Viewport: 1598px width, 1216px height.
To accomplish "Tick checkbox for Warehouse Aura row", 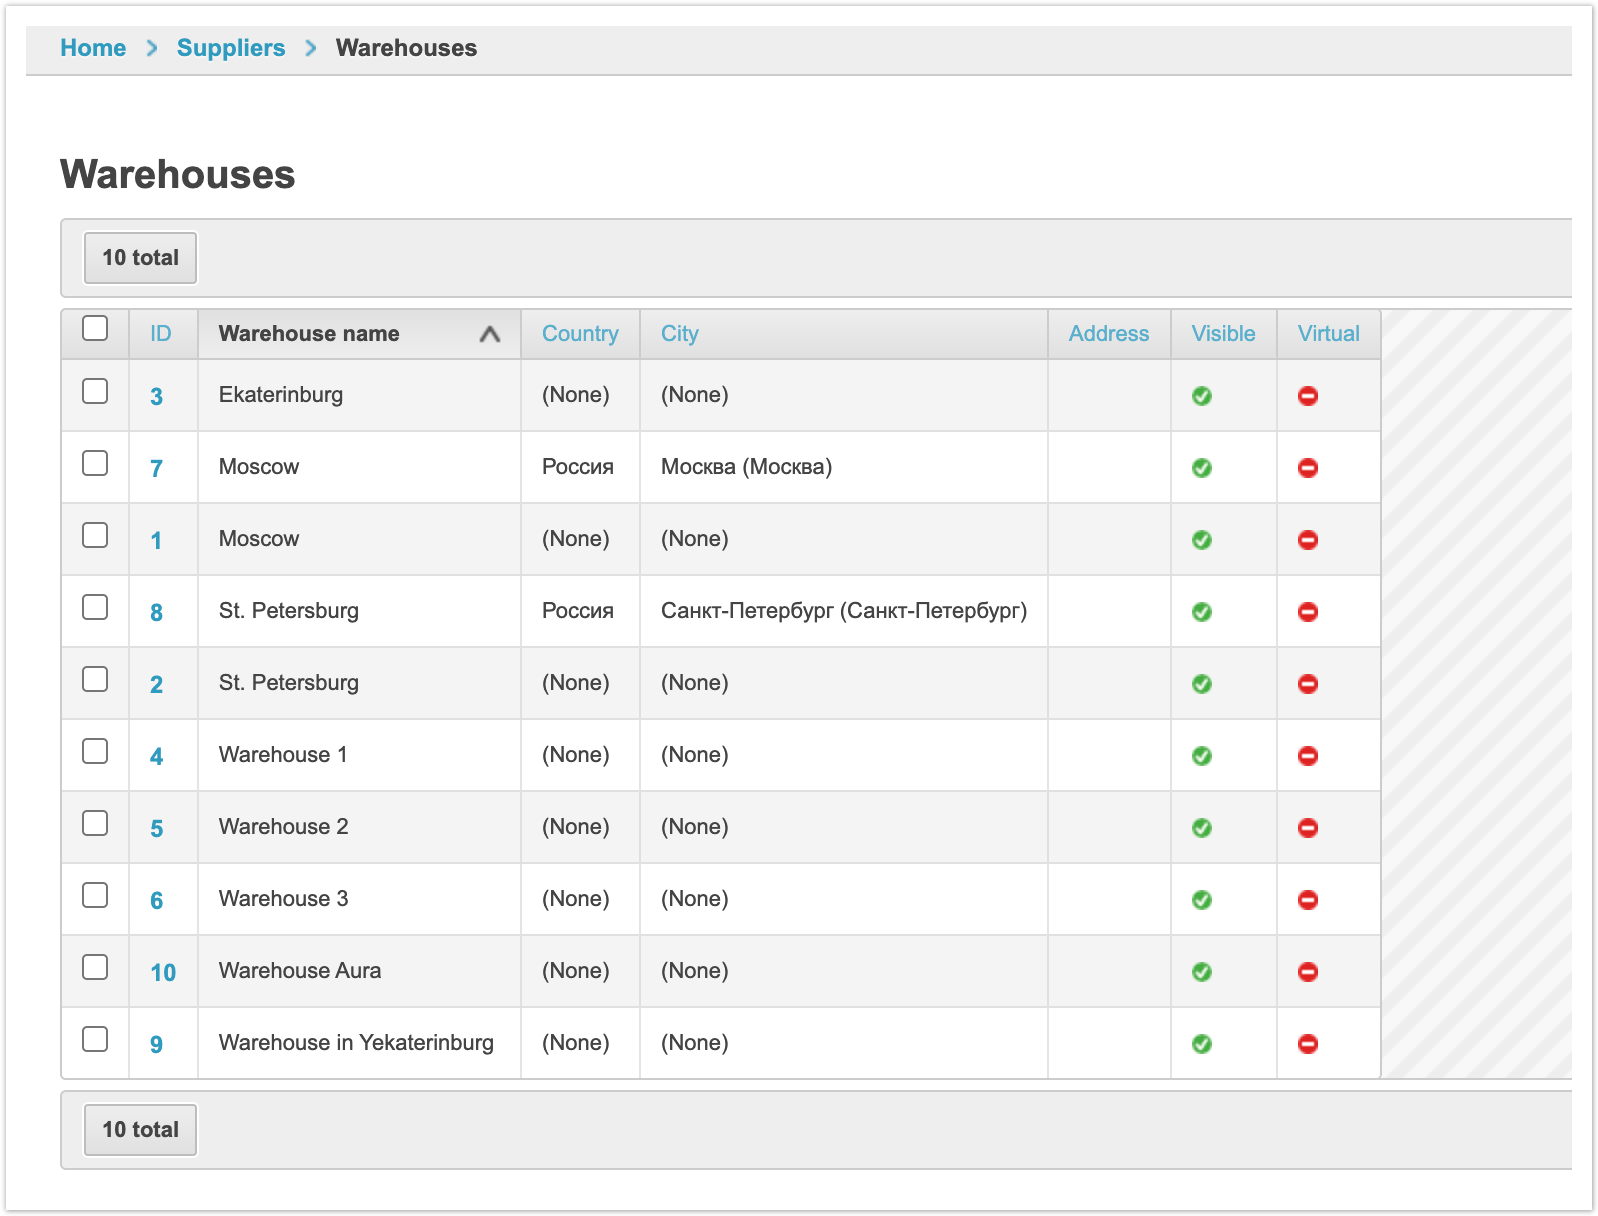I will pyautogui.click(x=95, y=967).
